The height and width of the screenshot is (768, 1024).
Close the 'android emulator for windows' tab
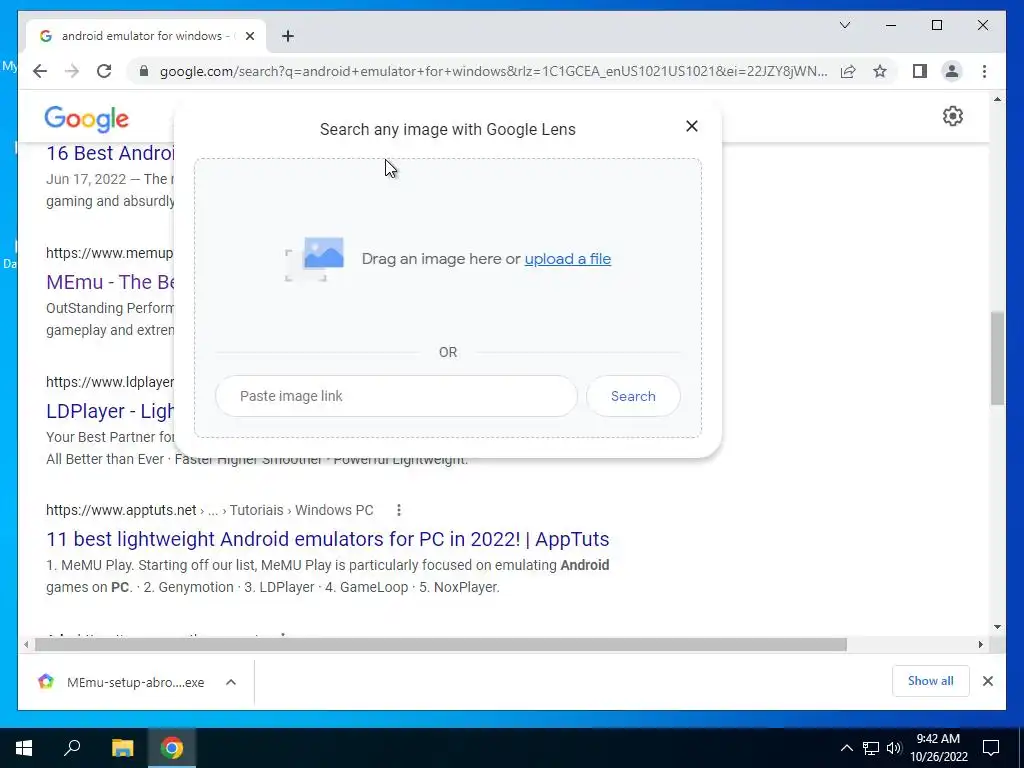(x=249, y=36)
